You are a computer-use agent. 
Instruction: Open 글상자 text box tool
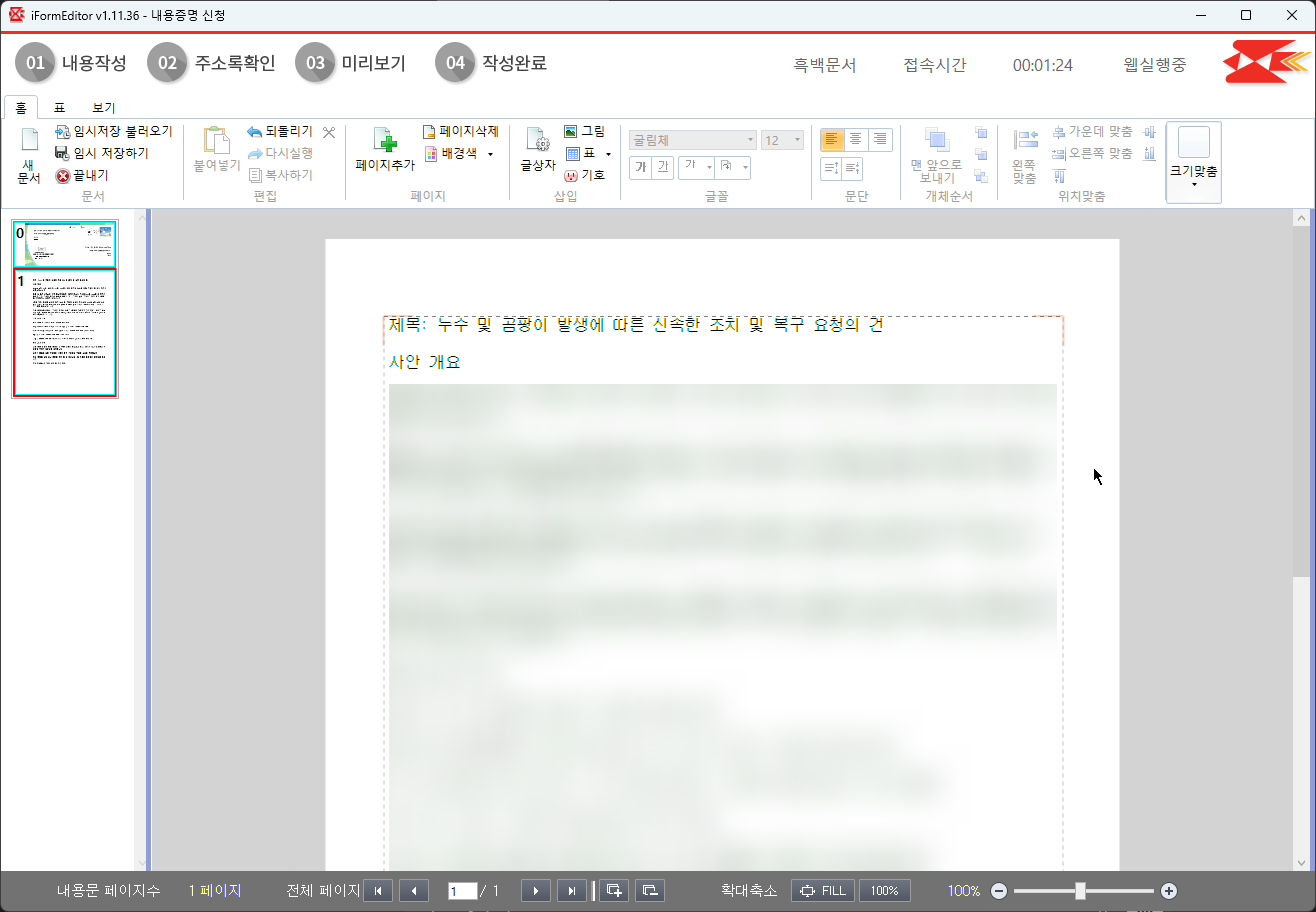tap(538, 151)
